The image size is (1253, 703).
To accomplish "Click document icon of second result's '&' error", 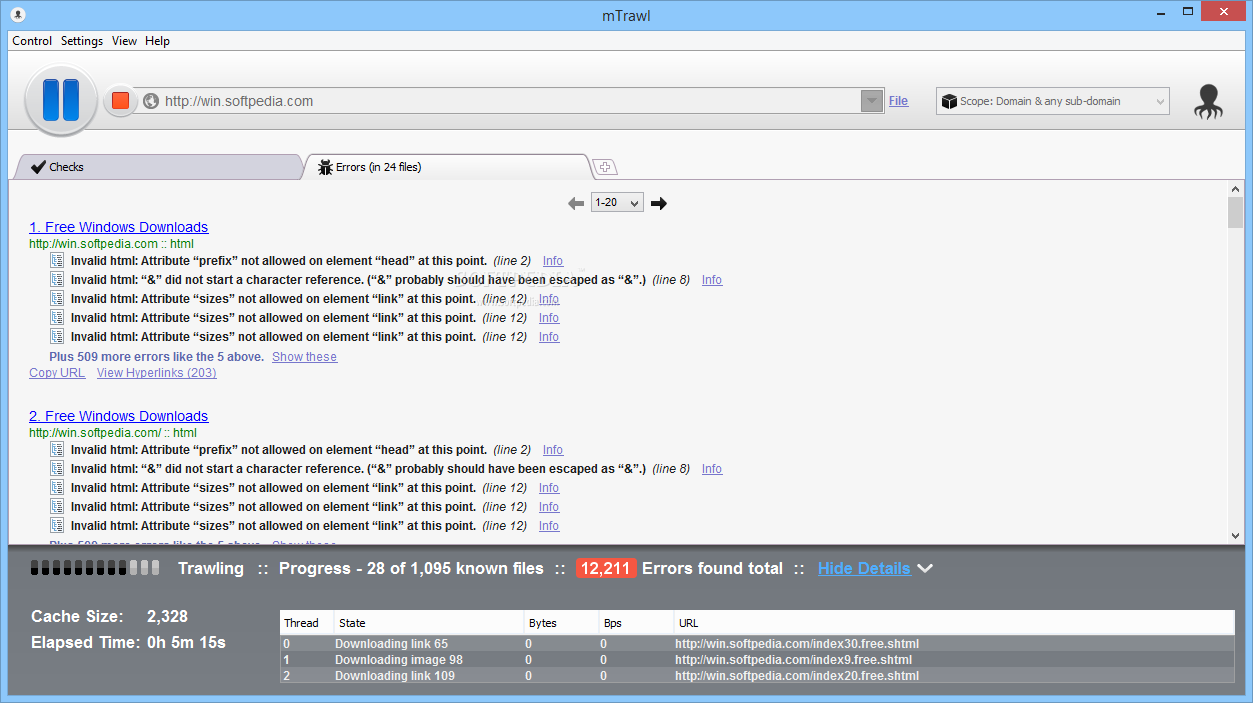I will 57,468.
